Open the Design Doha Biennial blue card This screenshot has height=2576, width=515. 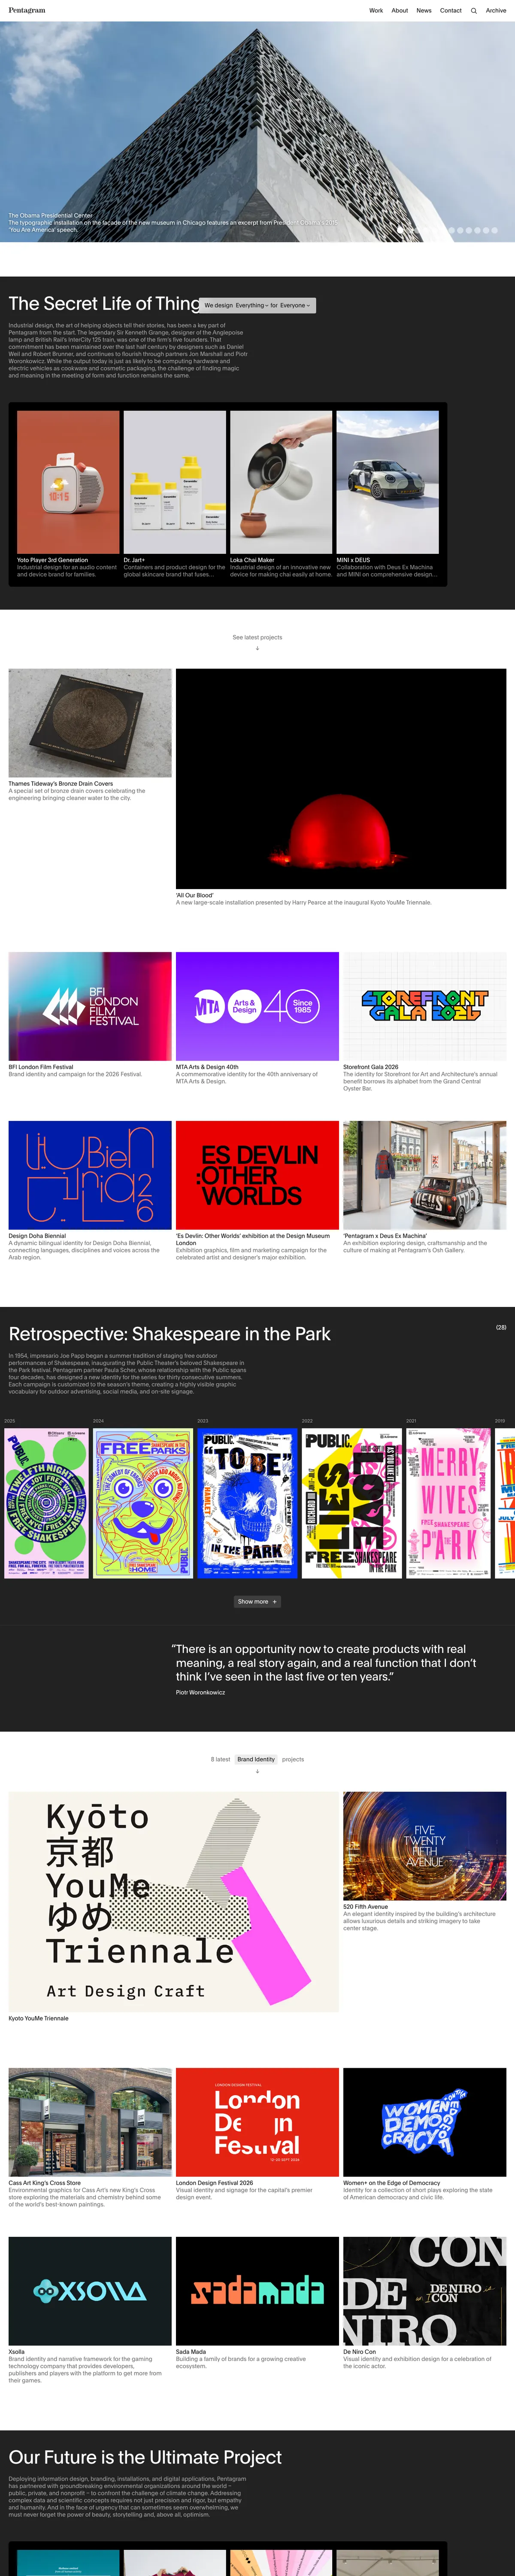(x=90, y=1175)
